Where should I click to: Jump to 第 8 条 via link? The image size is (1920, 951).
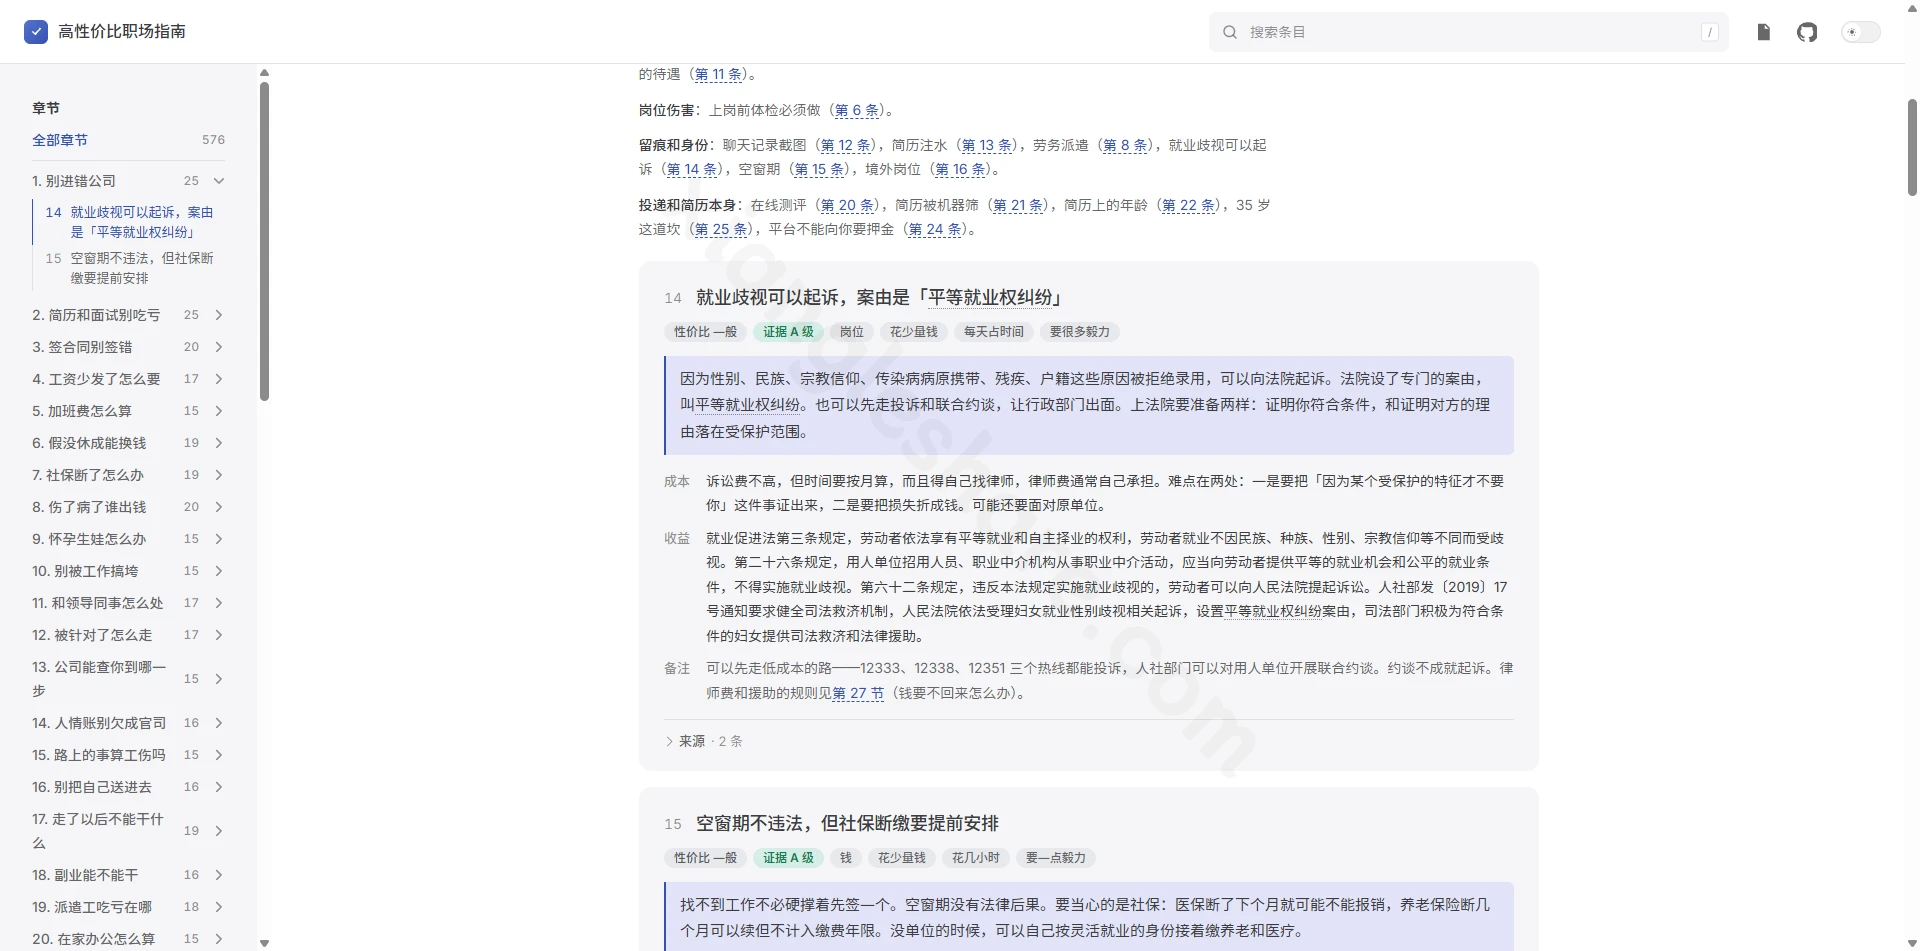(x=1125, y=145)
